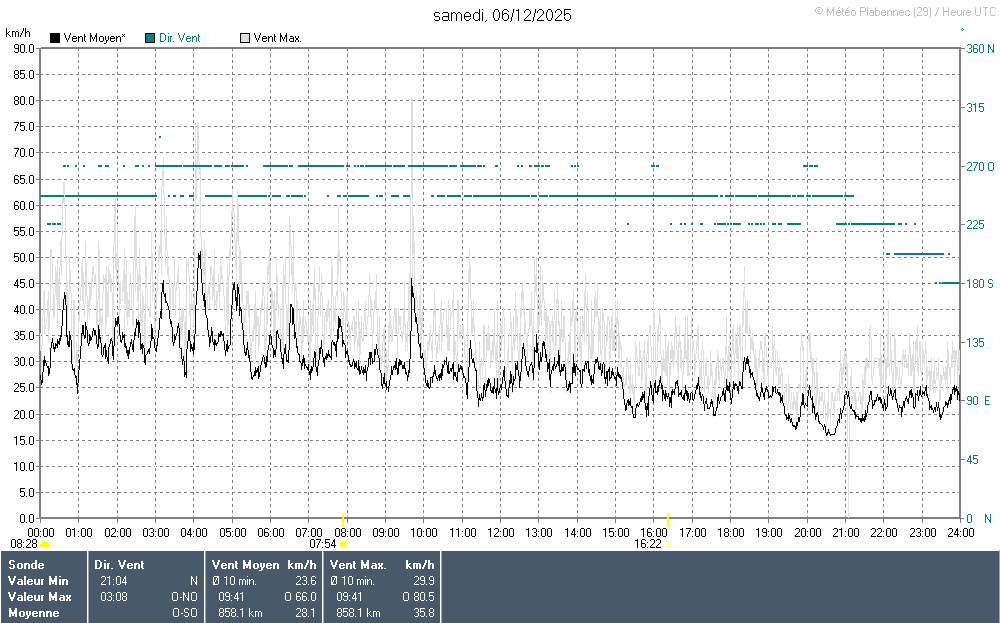Select the Dir. Vent legend label
1000x623 pixels.
pos(179,38)
